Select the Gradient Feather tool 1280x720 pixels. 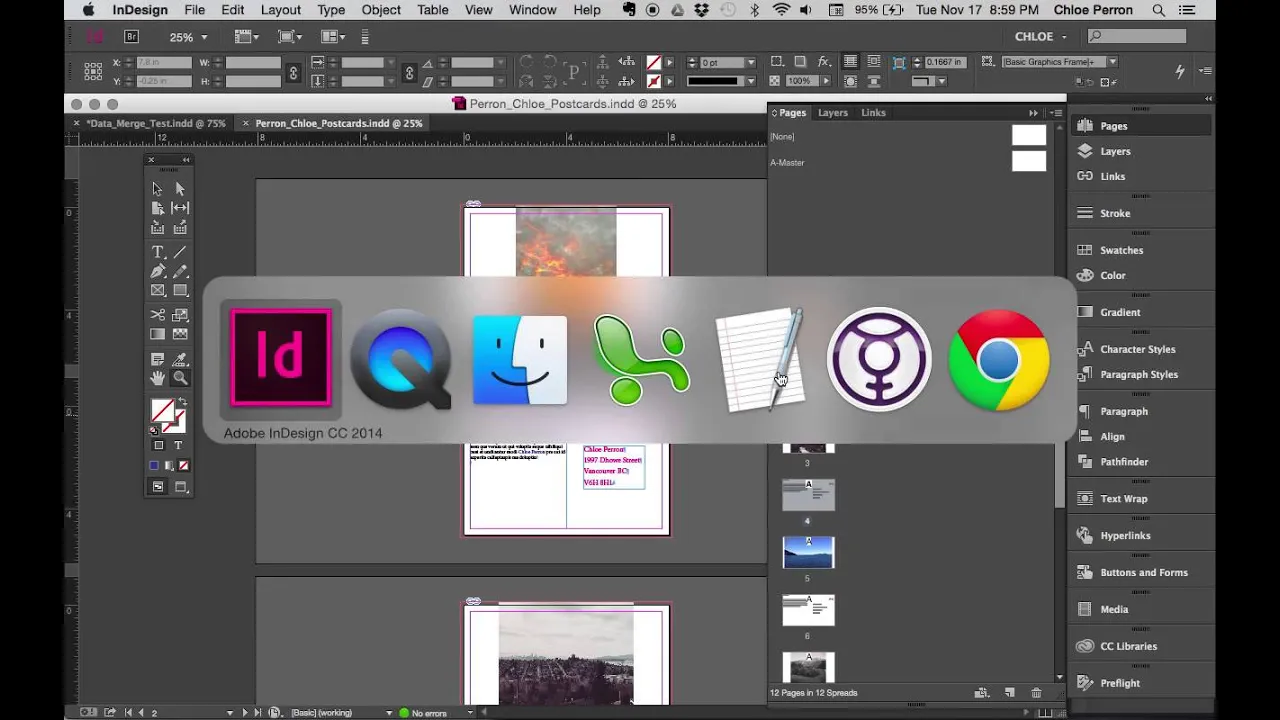click(180, 334)
